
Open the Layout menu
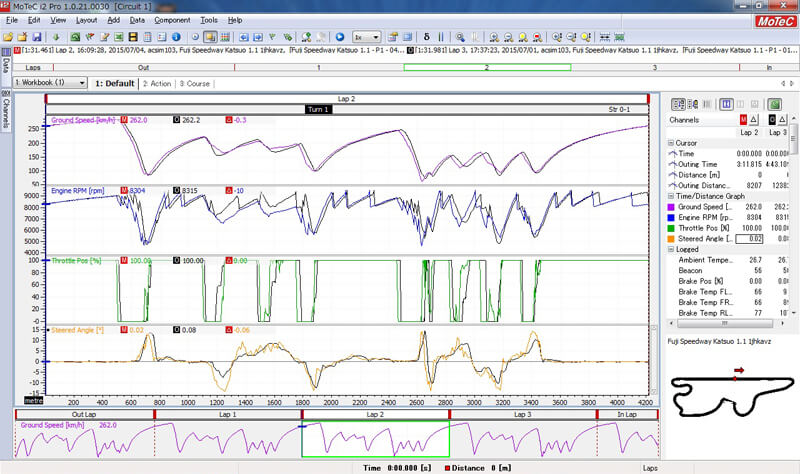[86, 20]
